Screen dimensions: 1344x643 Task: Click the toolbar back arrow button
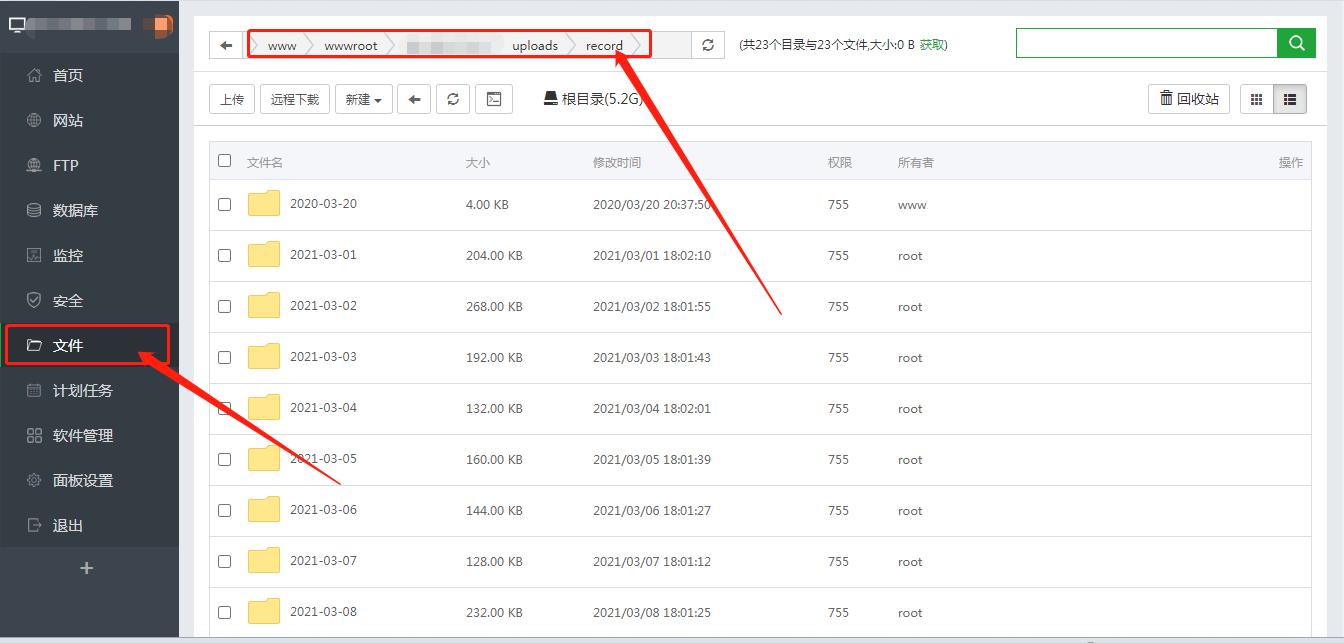point(414,99)
